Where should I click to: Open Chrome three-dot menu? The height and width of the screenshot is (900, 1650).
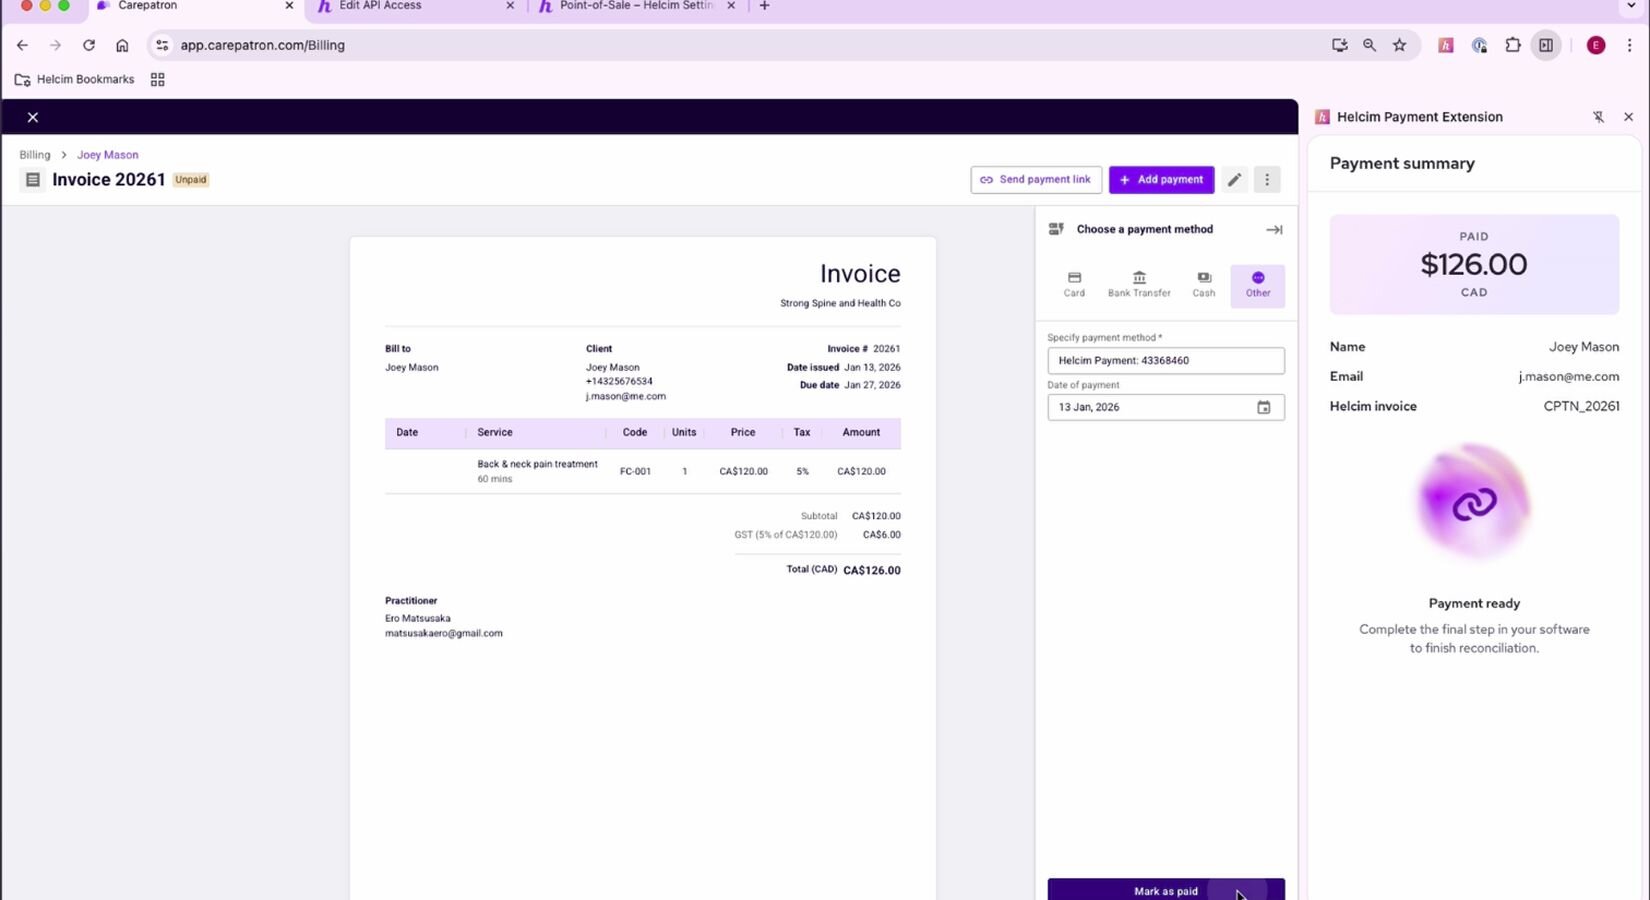1629,45
